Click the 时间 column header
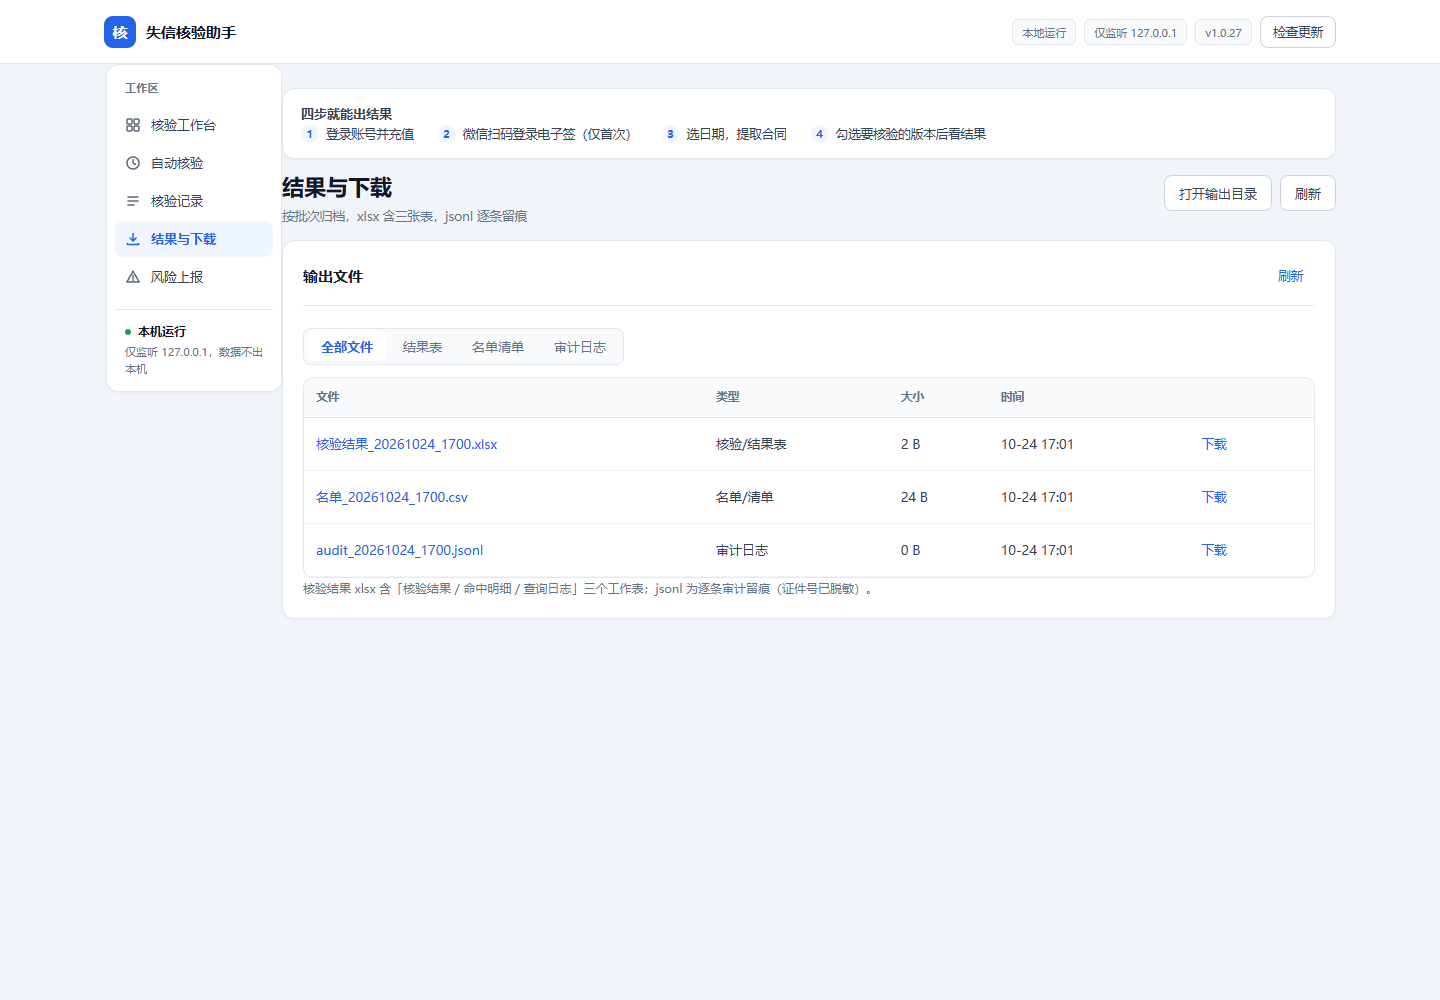Image resolution: width=1440 pixels, height=1000 pixels. click(1012, 397)
